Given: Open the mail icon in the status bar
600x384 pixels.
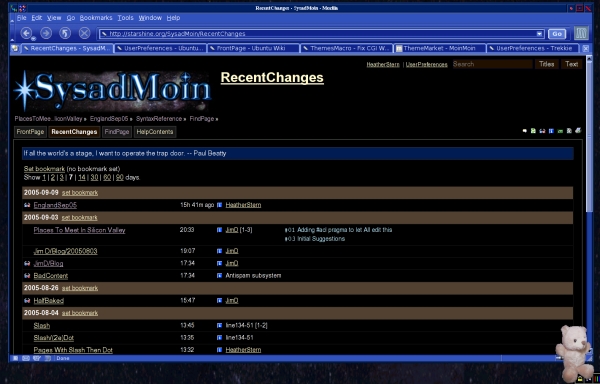Looking at the screenshot, I should point(26,358).
